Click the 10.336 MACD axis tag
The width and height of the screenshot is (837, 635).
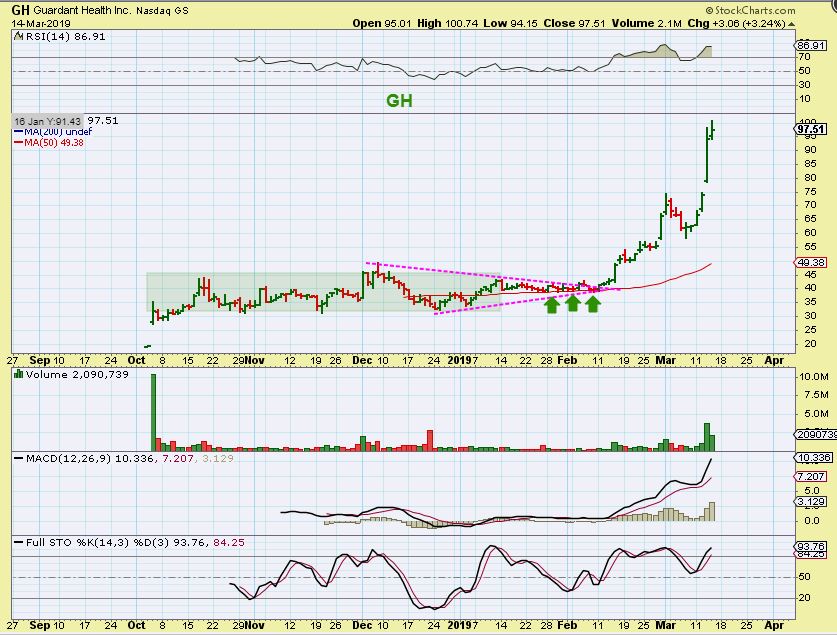[812, 458]
